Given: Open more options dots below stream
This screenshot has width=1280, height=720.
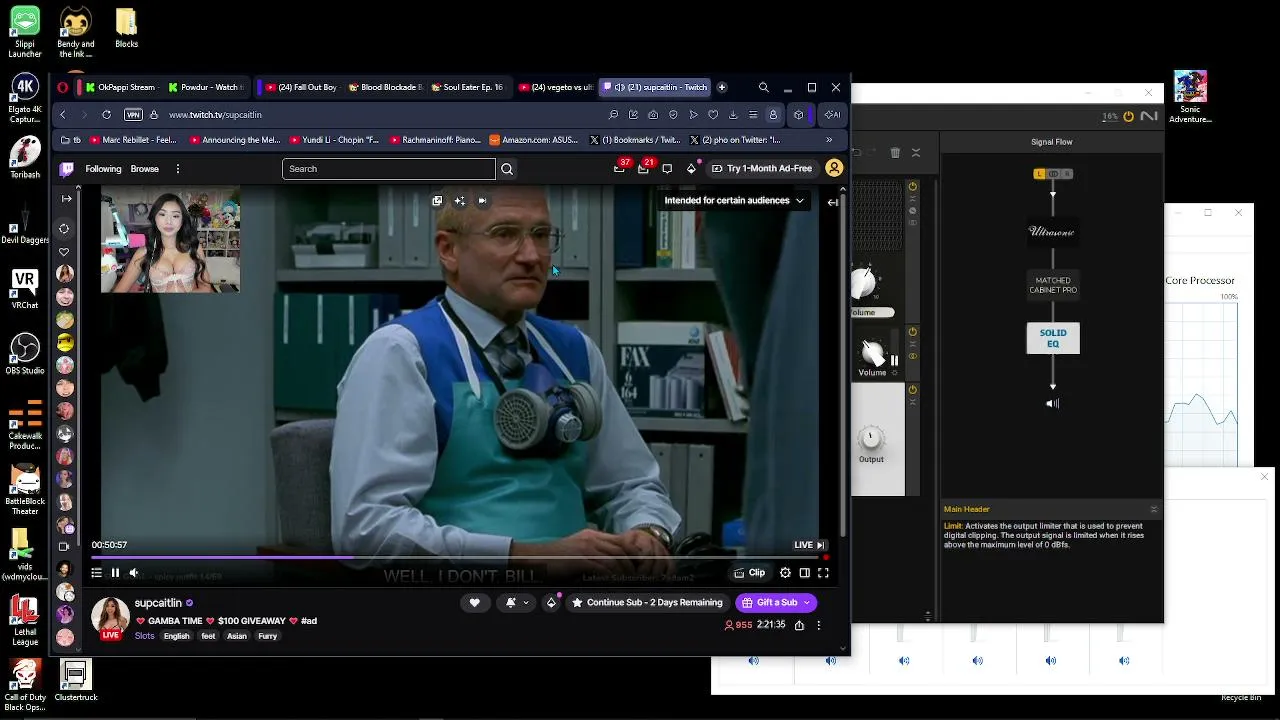Looking at the screenshot, I should tap(818, 625).
